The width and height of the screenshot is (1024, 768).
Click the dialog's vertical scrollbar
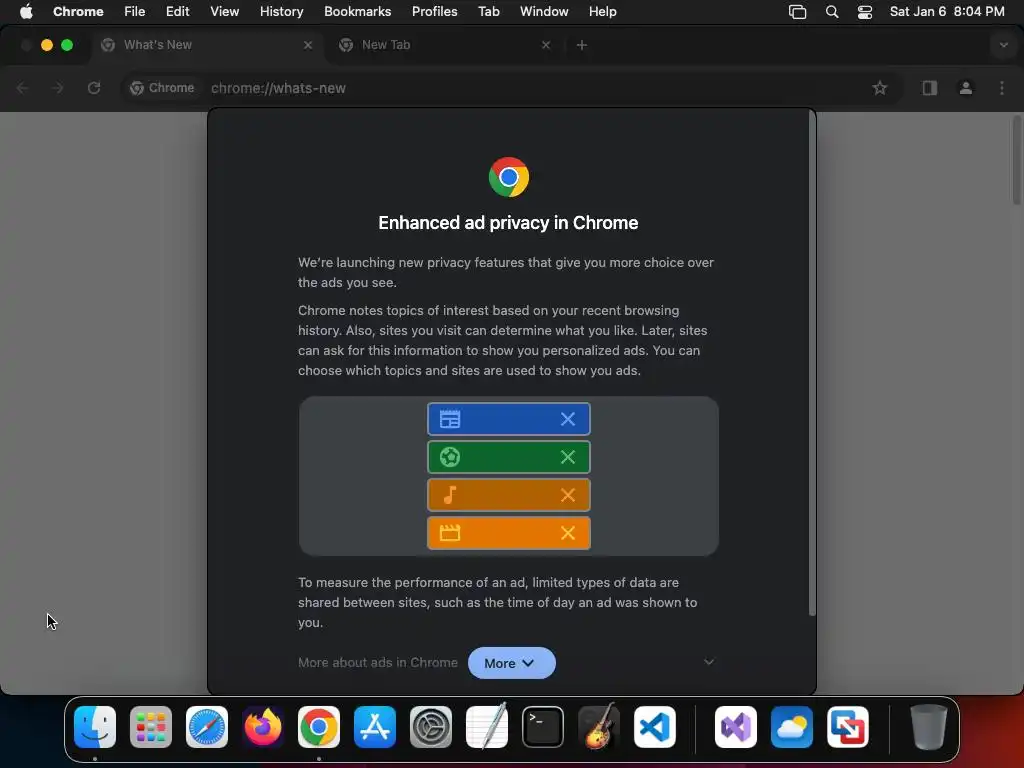tap(812, 363)
